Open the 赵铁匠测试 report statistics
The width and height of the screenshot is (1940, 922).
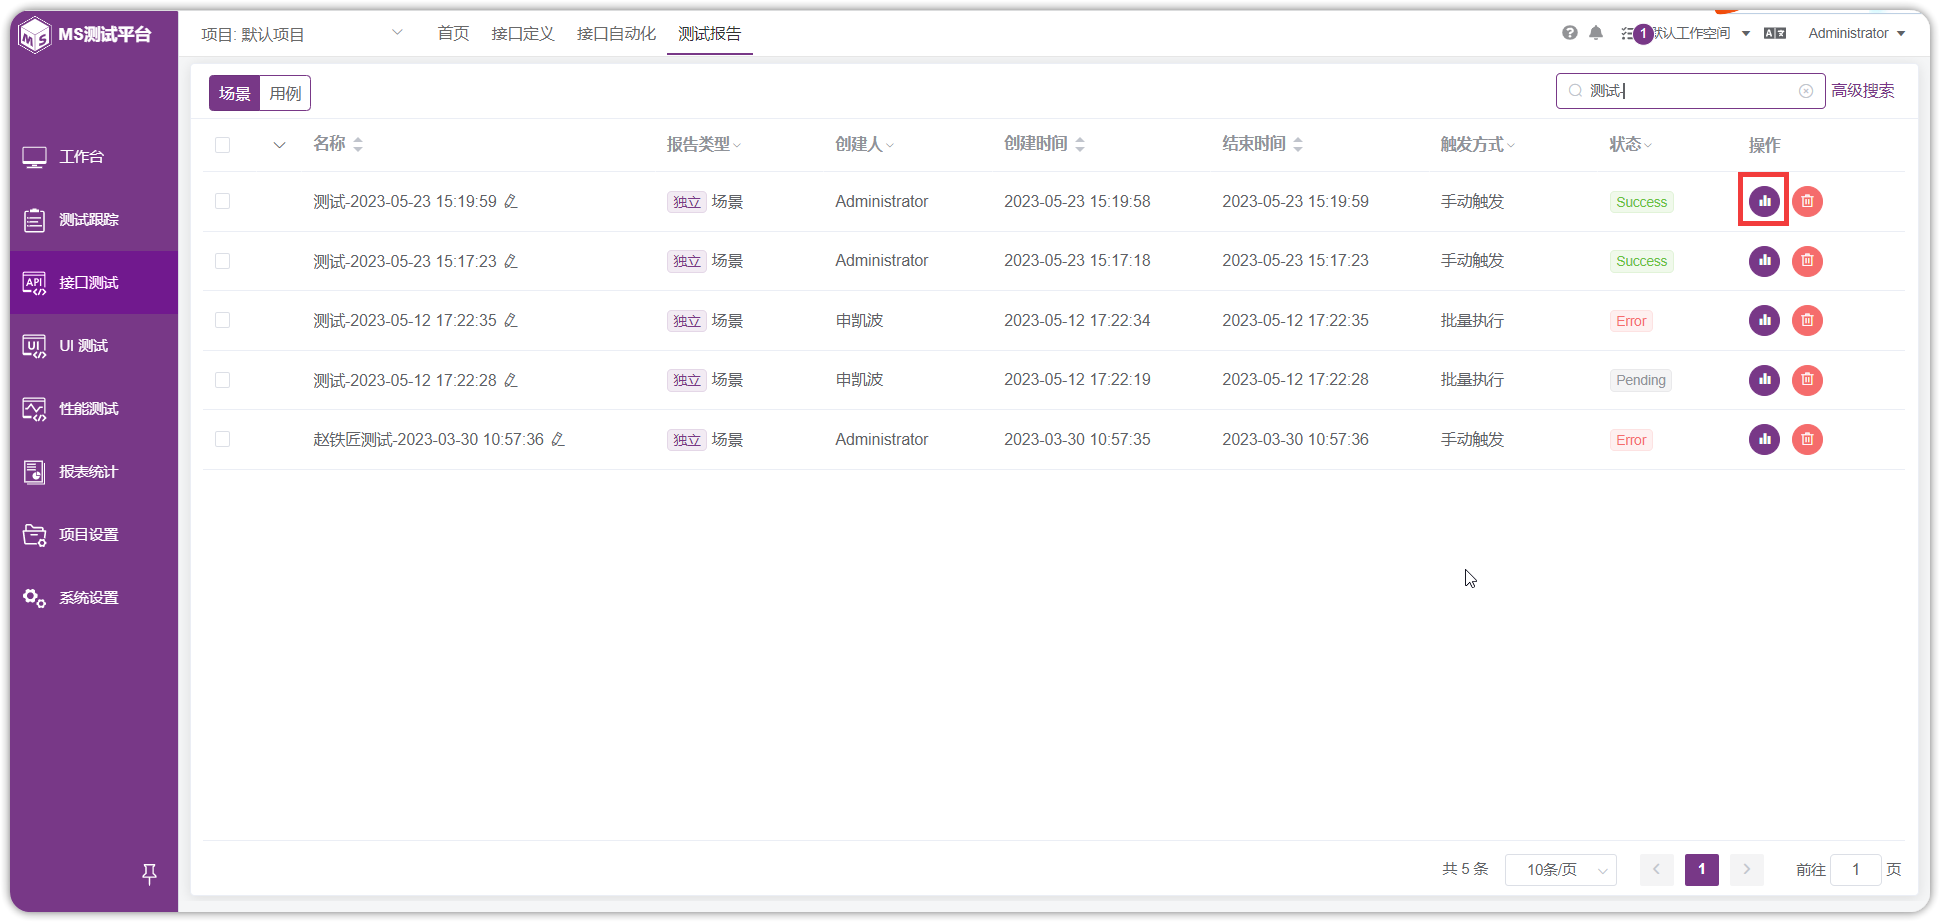[x=1764, y=439]
